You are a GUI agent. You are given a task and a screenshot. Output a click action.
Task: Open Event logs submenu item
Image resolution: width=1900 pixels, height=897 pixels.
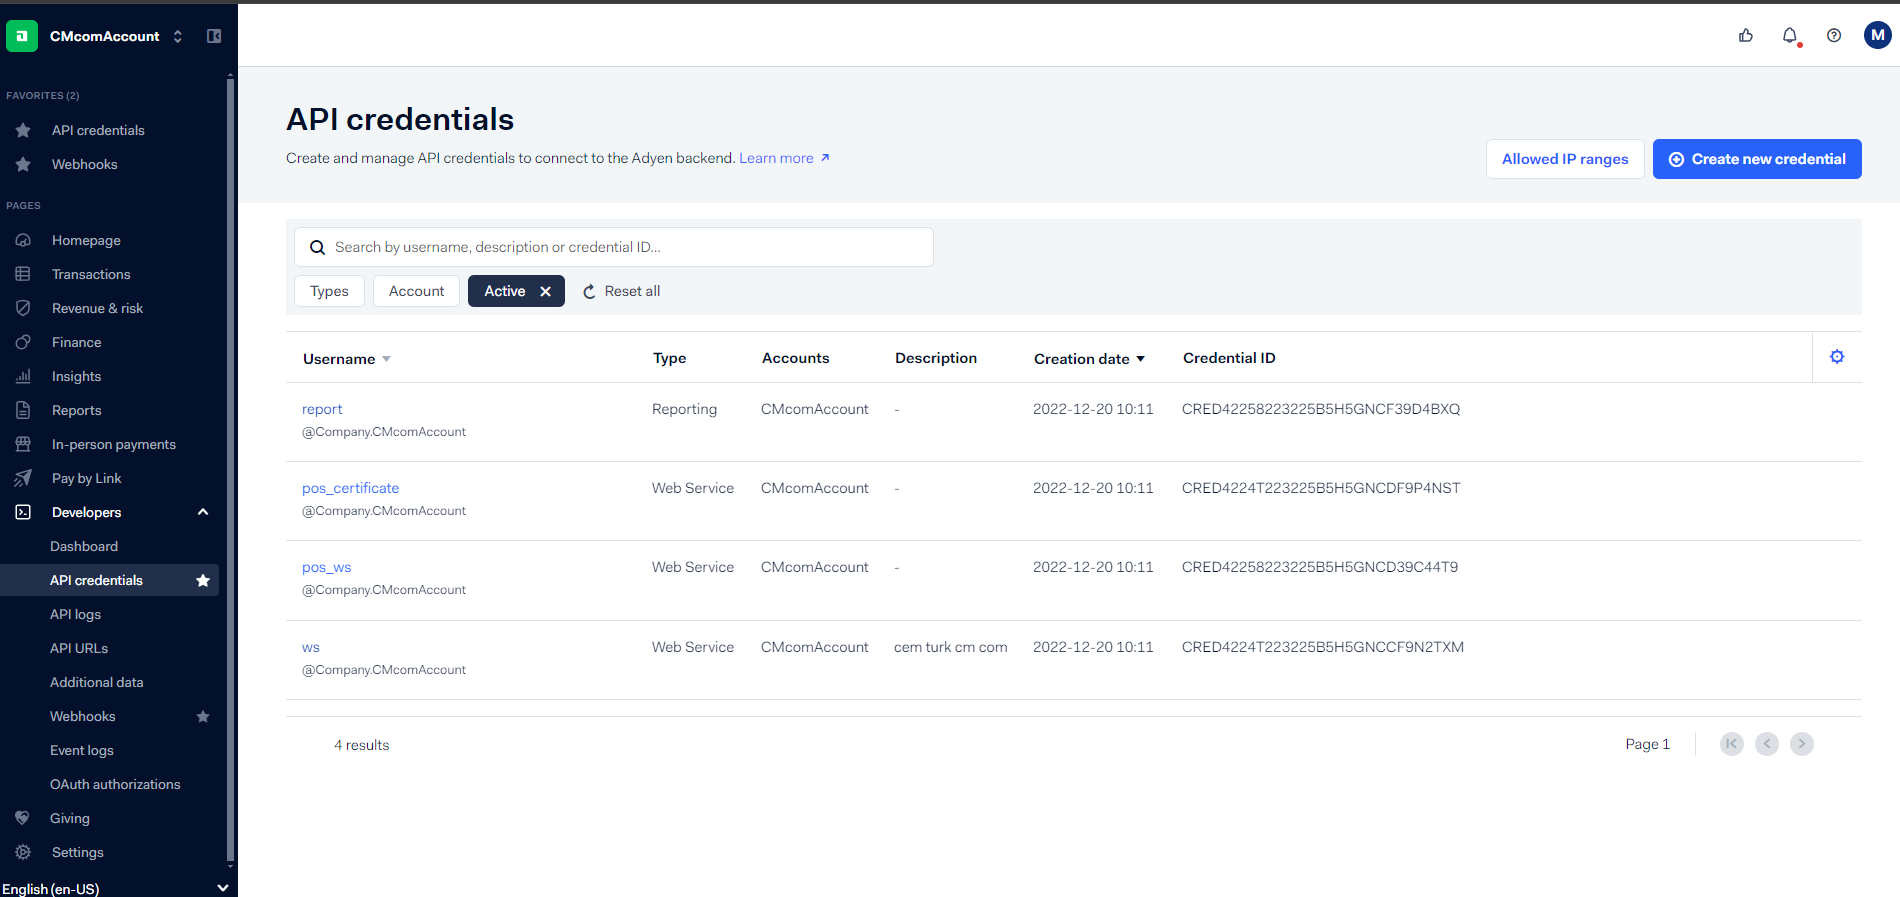coord(81,750)
